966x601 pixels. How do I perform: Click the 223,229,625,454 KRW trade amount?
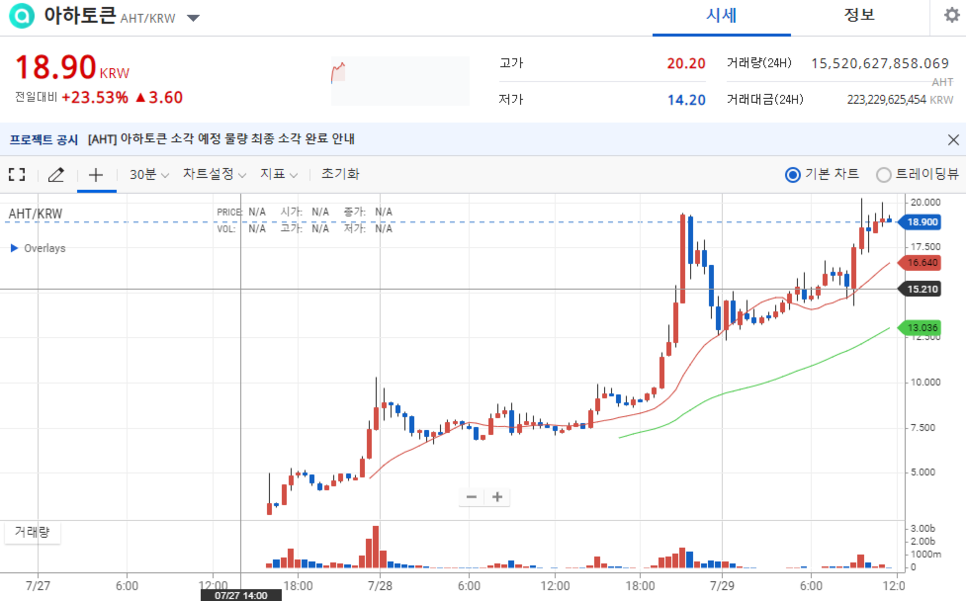click(x=900, y=100)
